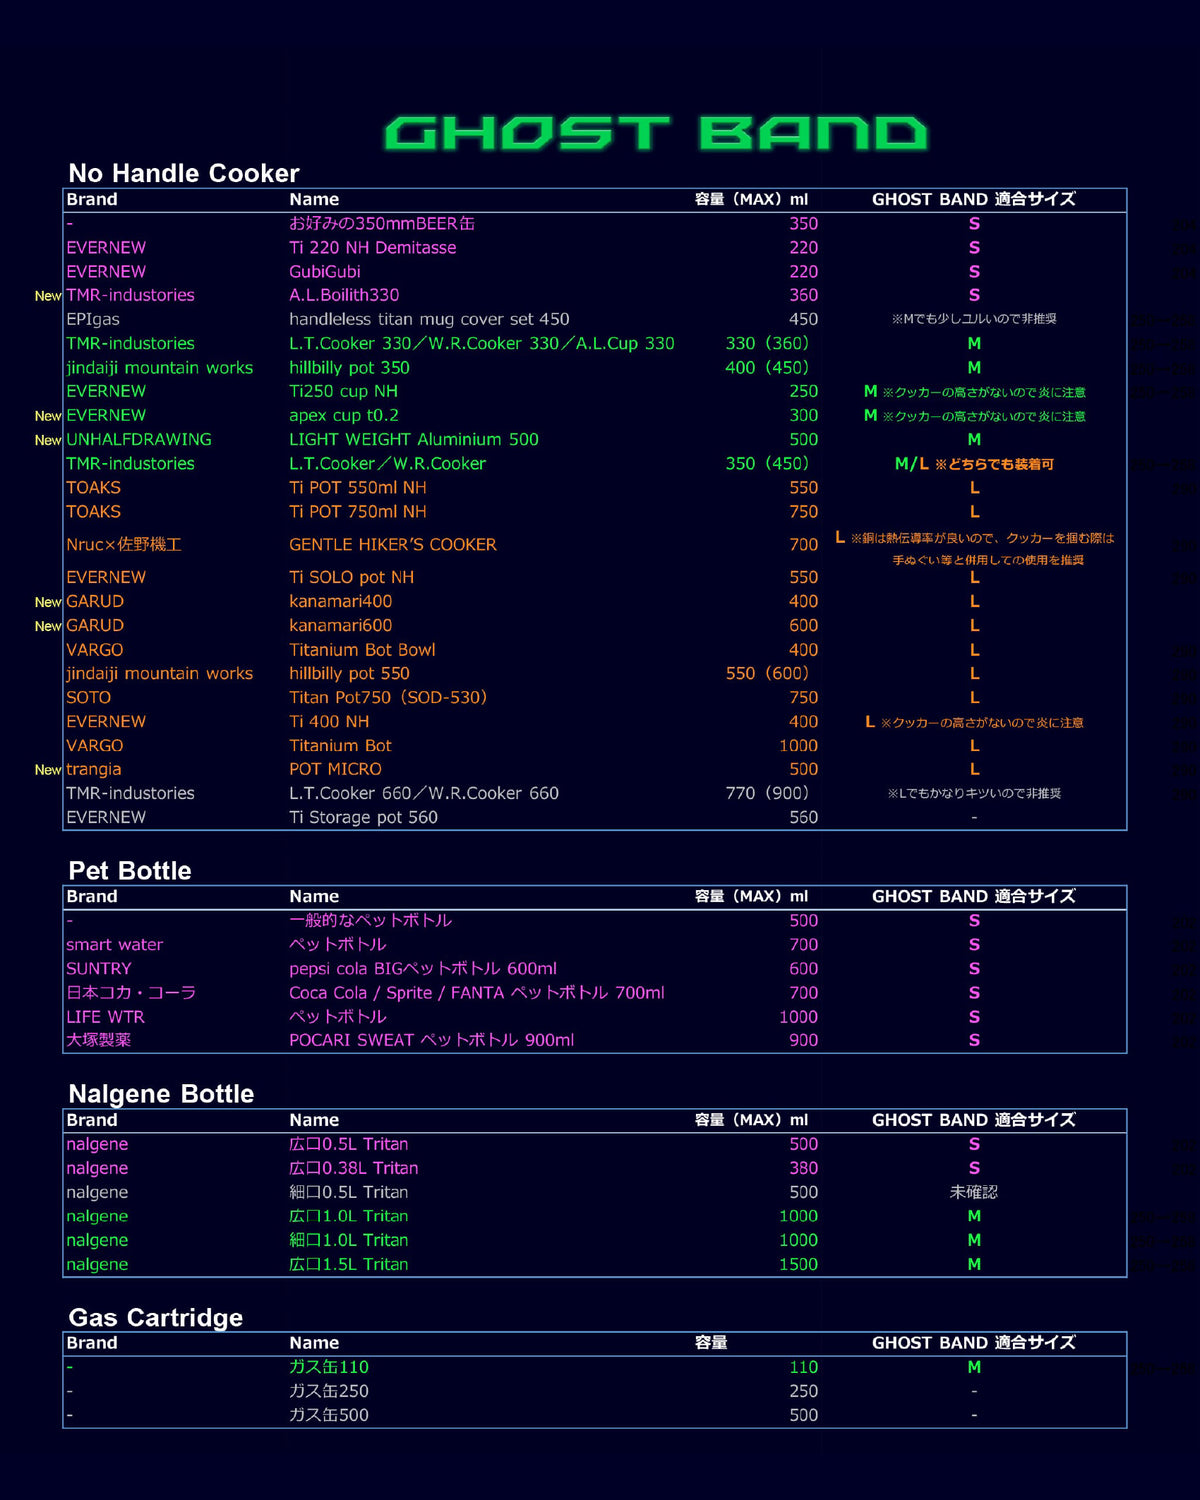Click the 'UNHALFDRAWING' brand cell
Viewport: 1200px width, 1500px height.
[x=139, y=440]
